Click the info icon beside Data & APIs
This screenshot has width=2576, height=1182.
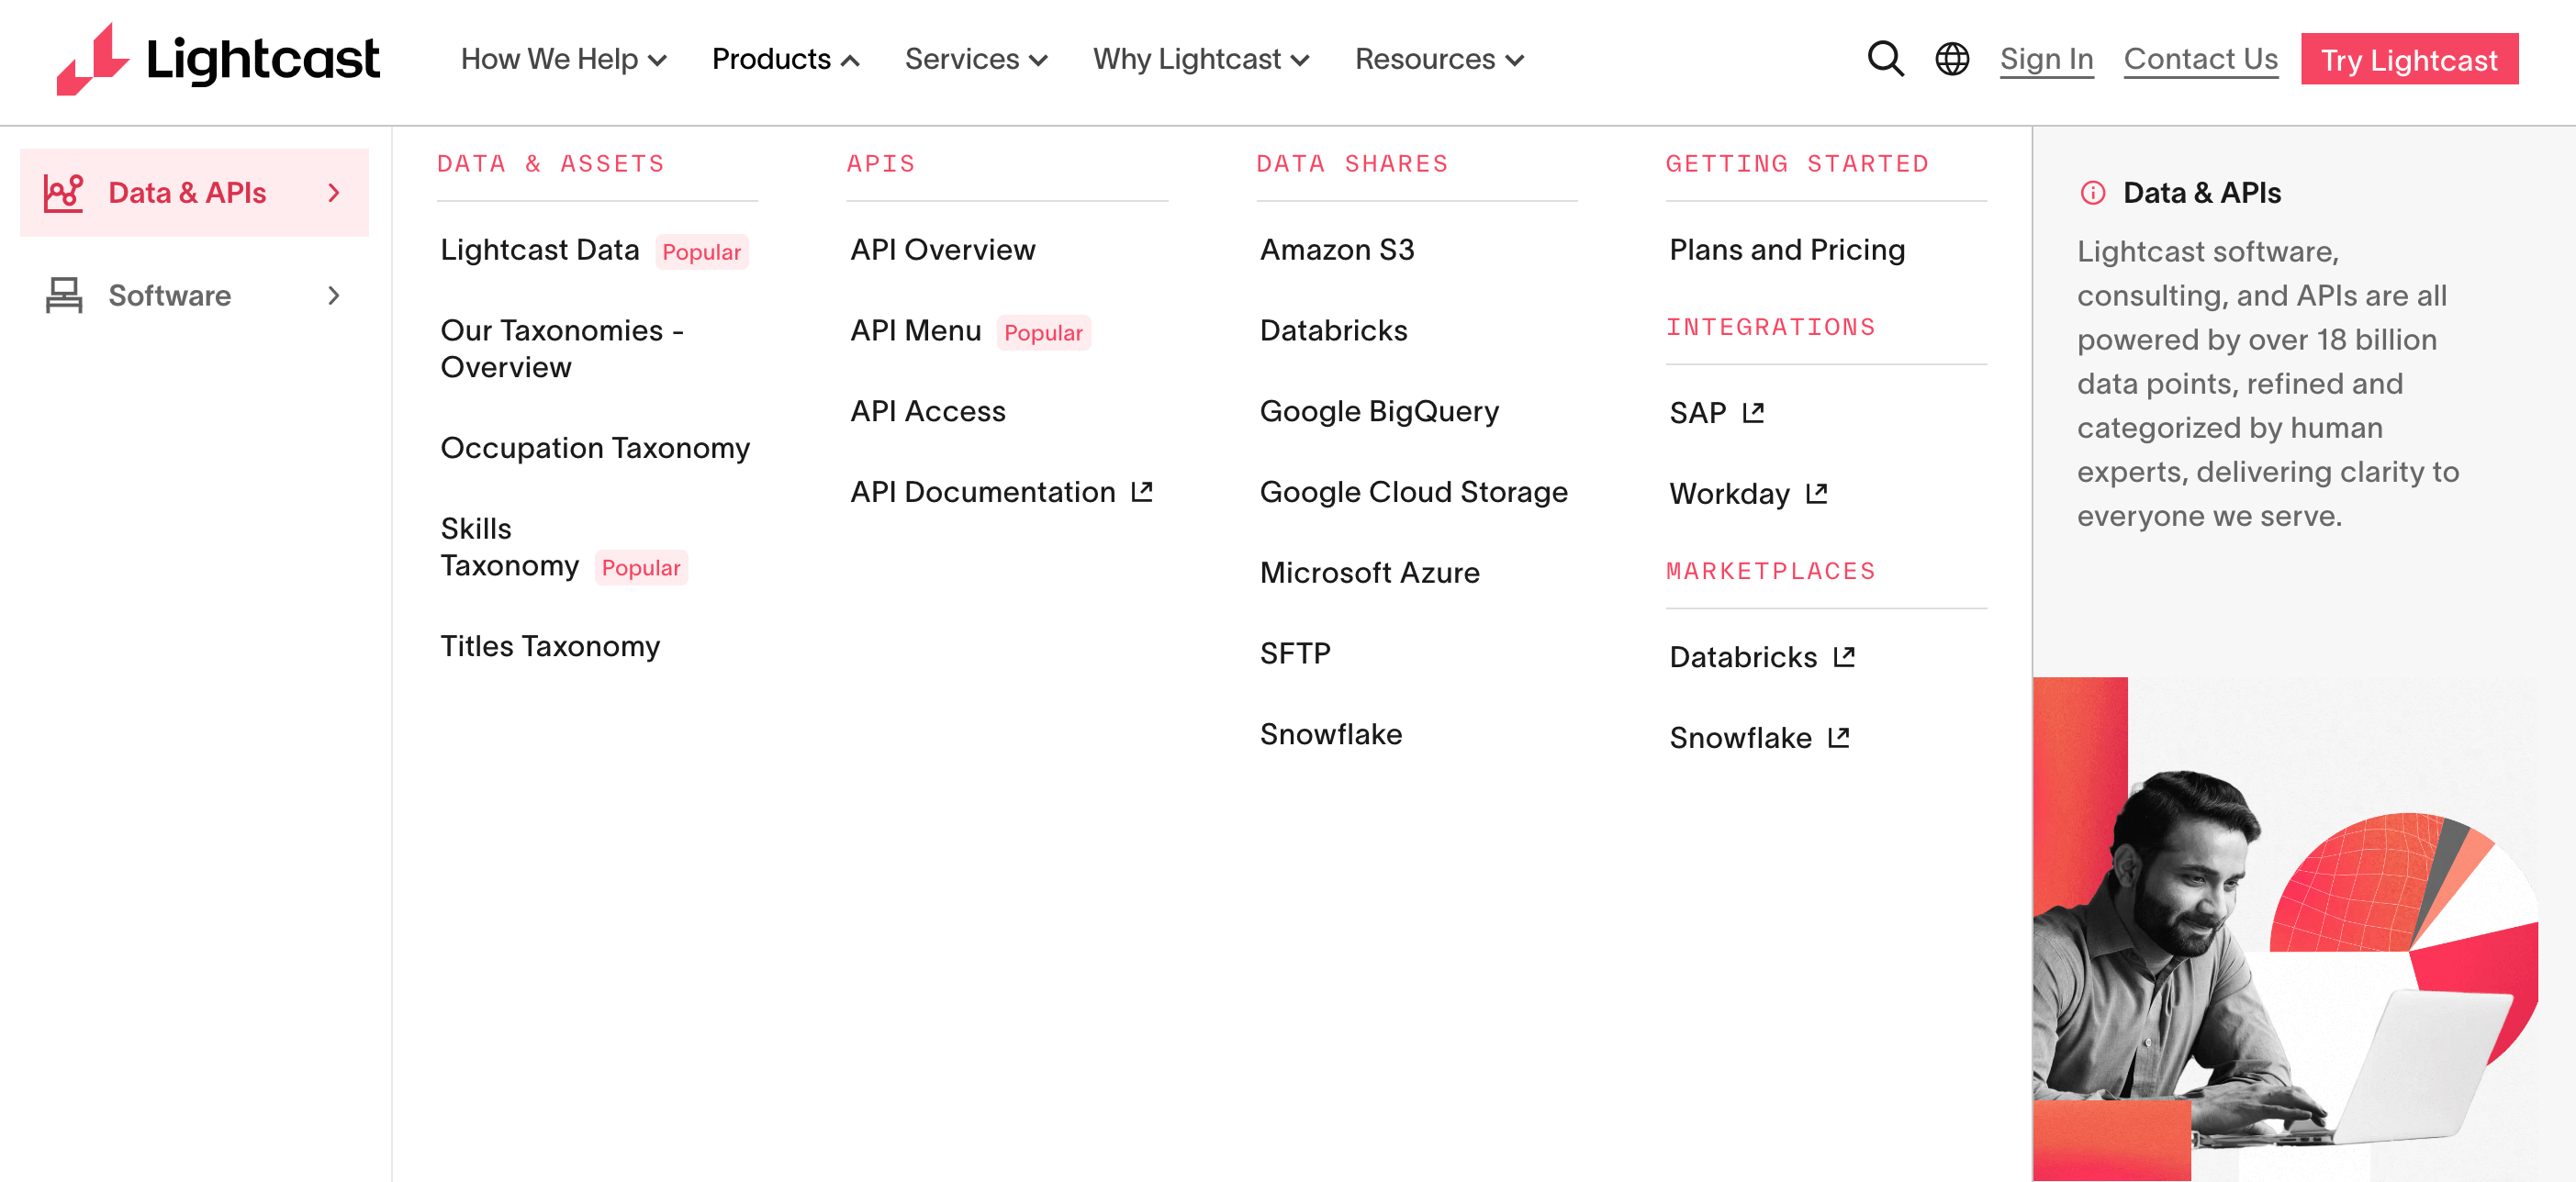coord(2093,193)
